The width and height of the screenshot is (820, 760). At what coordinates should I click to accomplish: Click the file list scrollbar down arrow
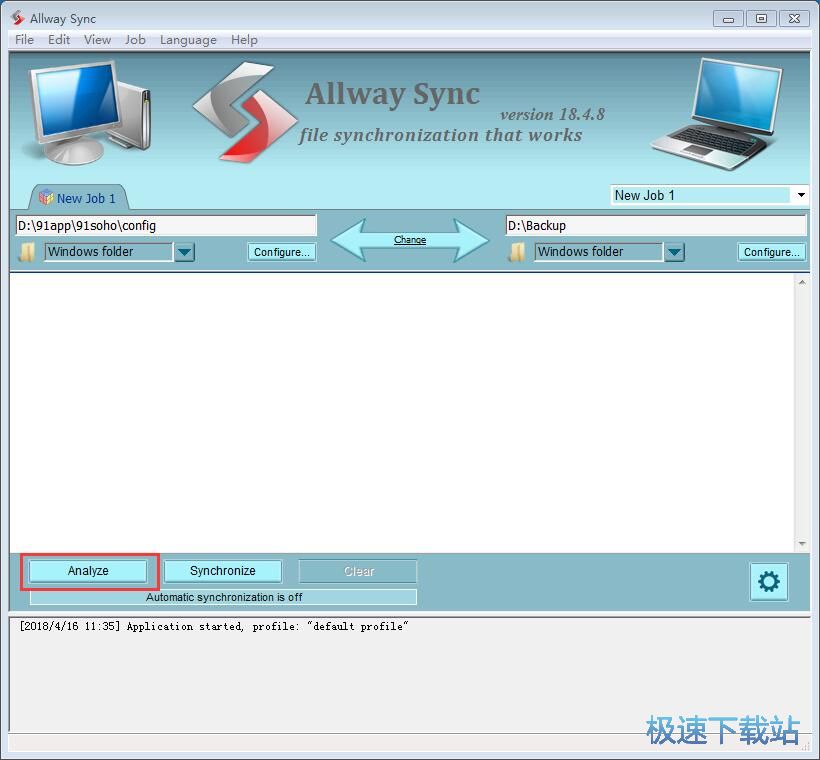point(802,544)
